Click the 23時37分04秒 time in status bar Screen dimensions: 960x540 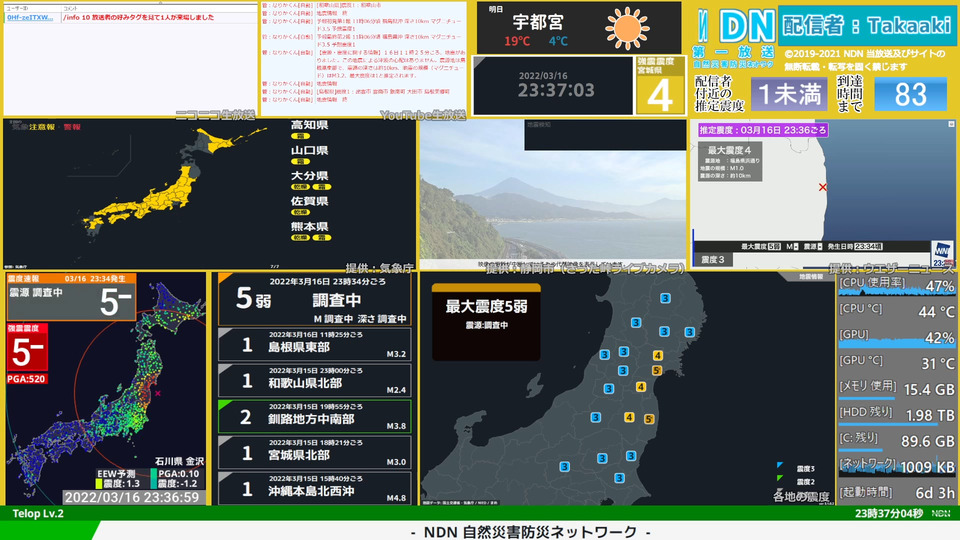(889, 513)
